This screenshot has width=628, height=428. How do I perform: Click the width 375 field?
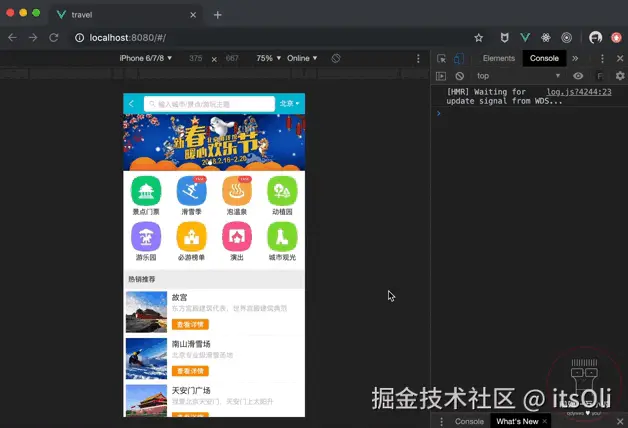pos(195,58)
